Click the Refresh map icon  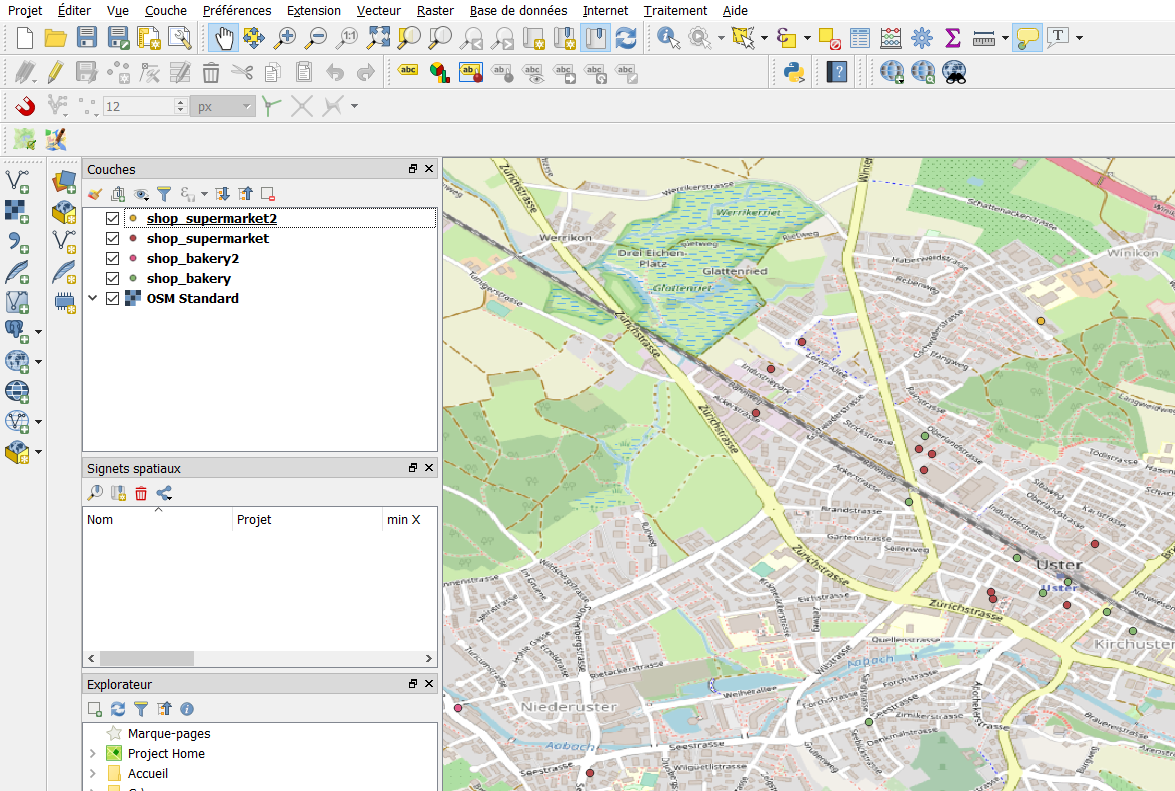click(626, 39)
